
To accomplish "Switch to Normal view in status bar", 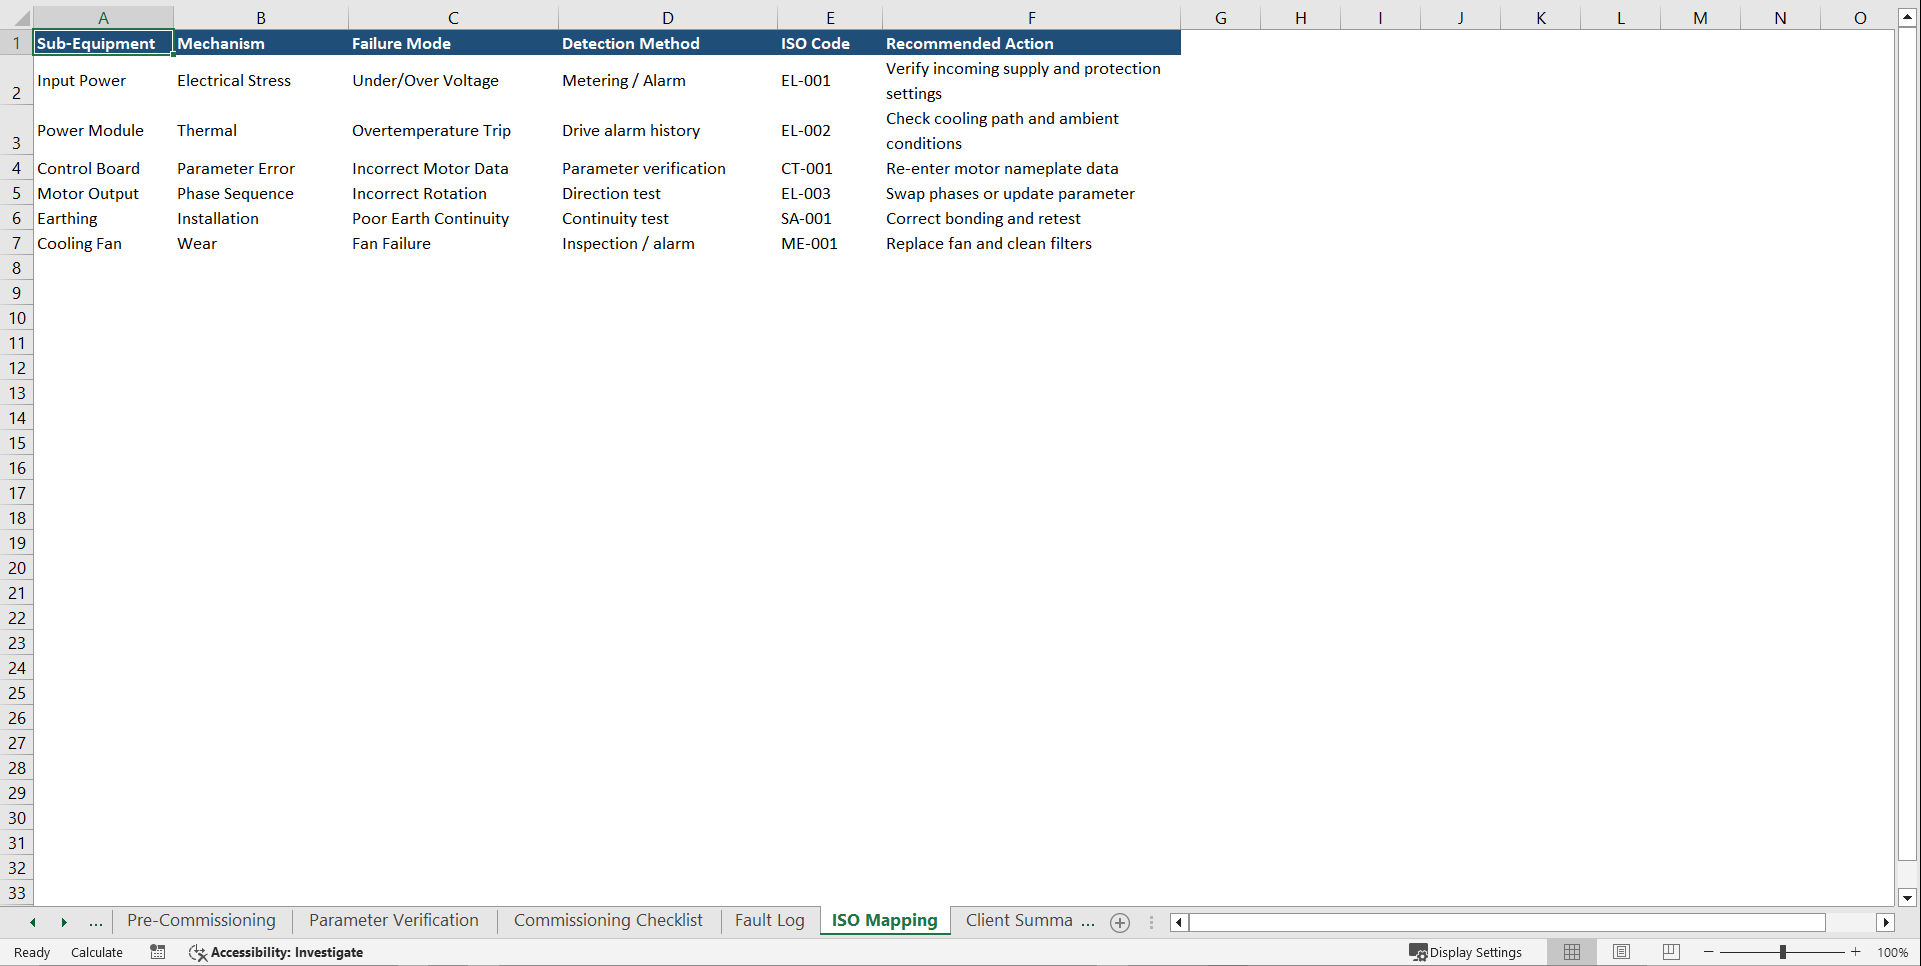I will (1571, 952).
